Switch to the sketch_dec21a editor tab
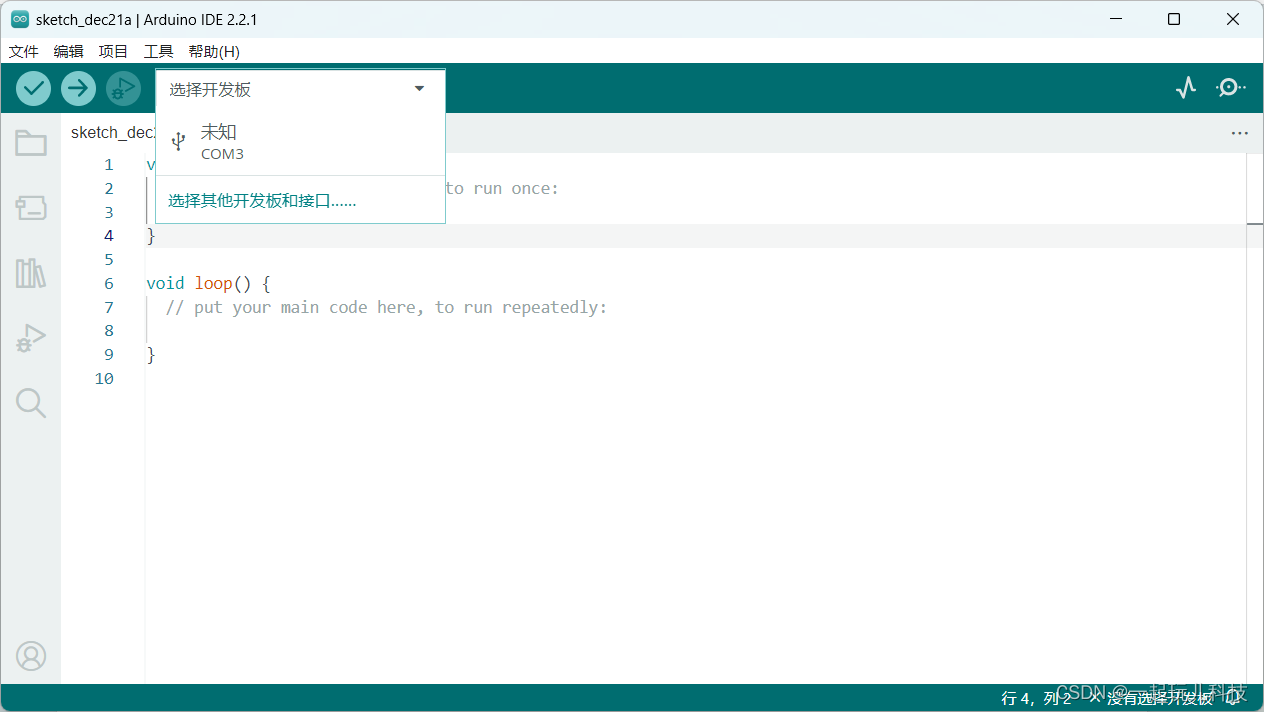The height and width of the screenshot is (712, 1264). coord(112,133)
